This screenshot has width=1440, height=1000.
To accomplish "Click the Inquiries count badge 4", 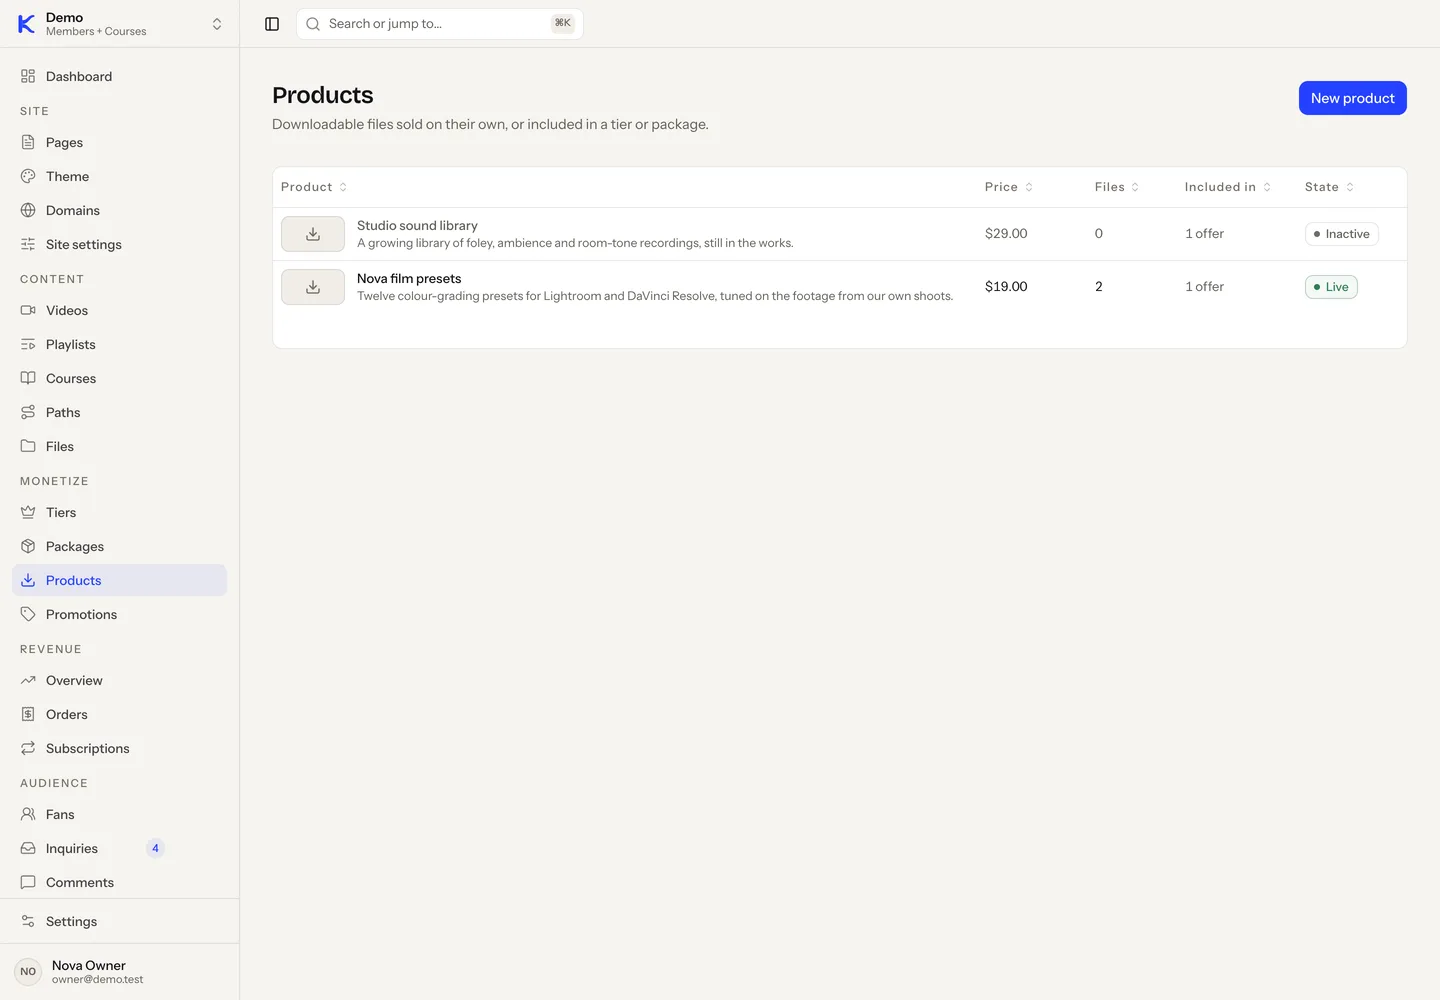I will coord(155,848).
